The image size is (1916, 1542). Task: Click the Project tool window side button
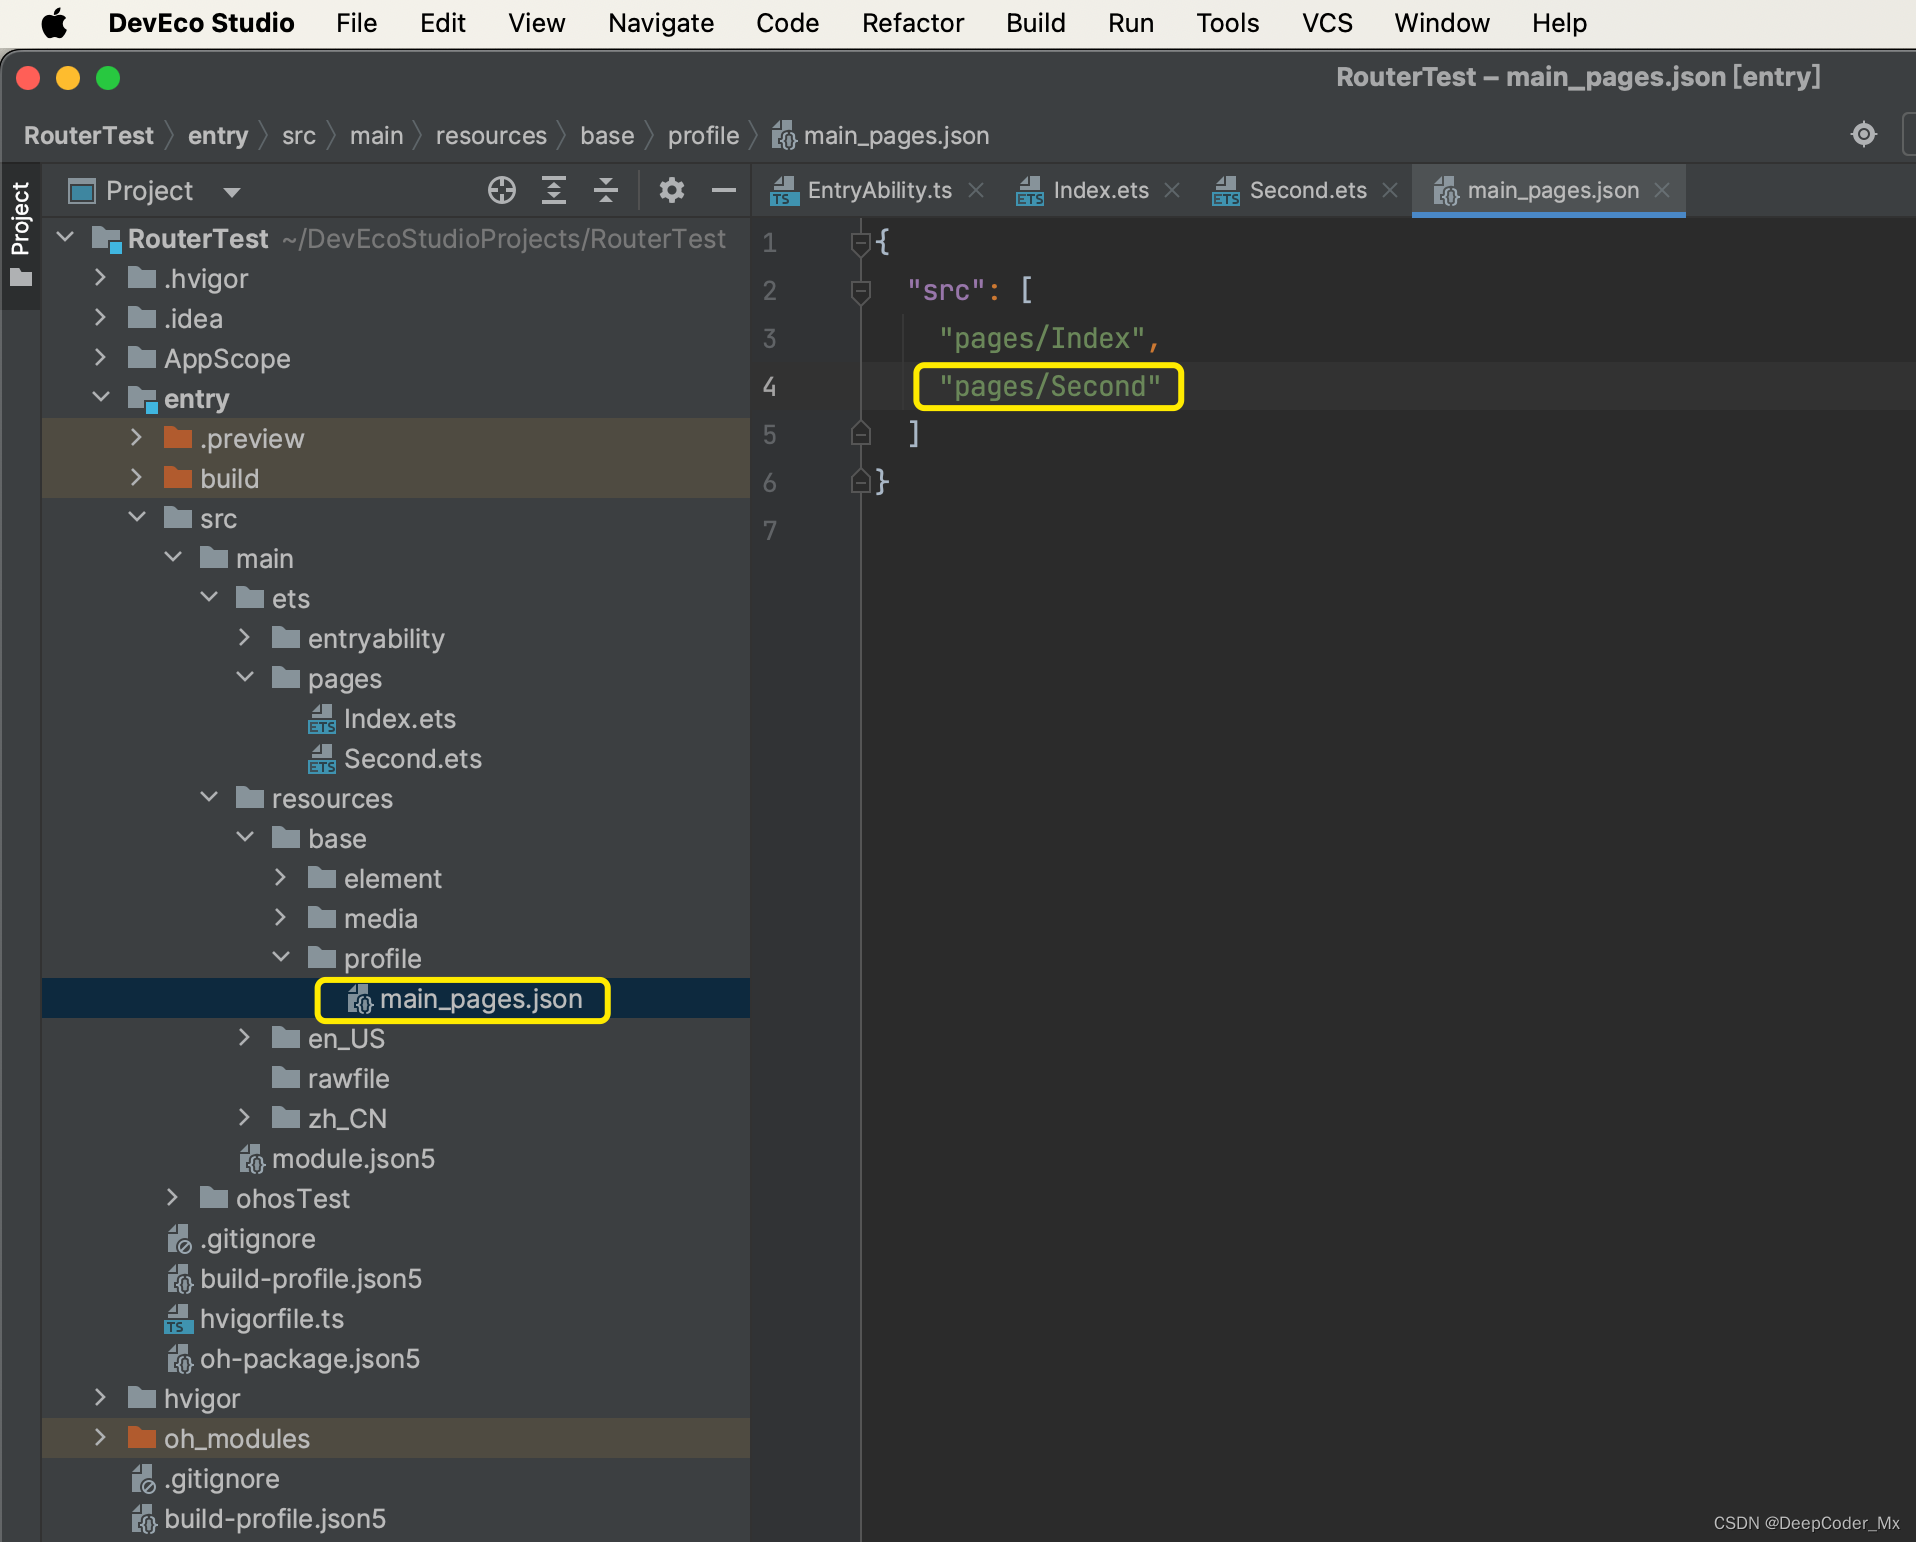21,235
